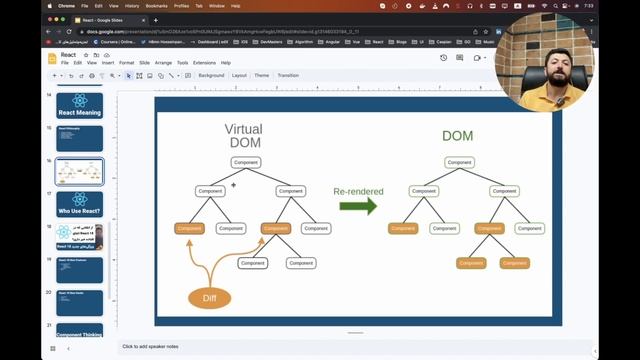Open the Format menu
This screenshot has width=640, height=360.
127,63
